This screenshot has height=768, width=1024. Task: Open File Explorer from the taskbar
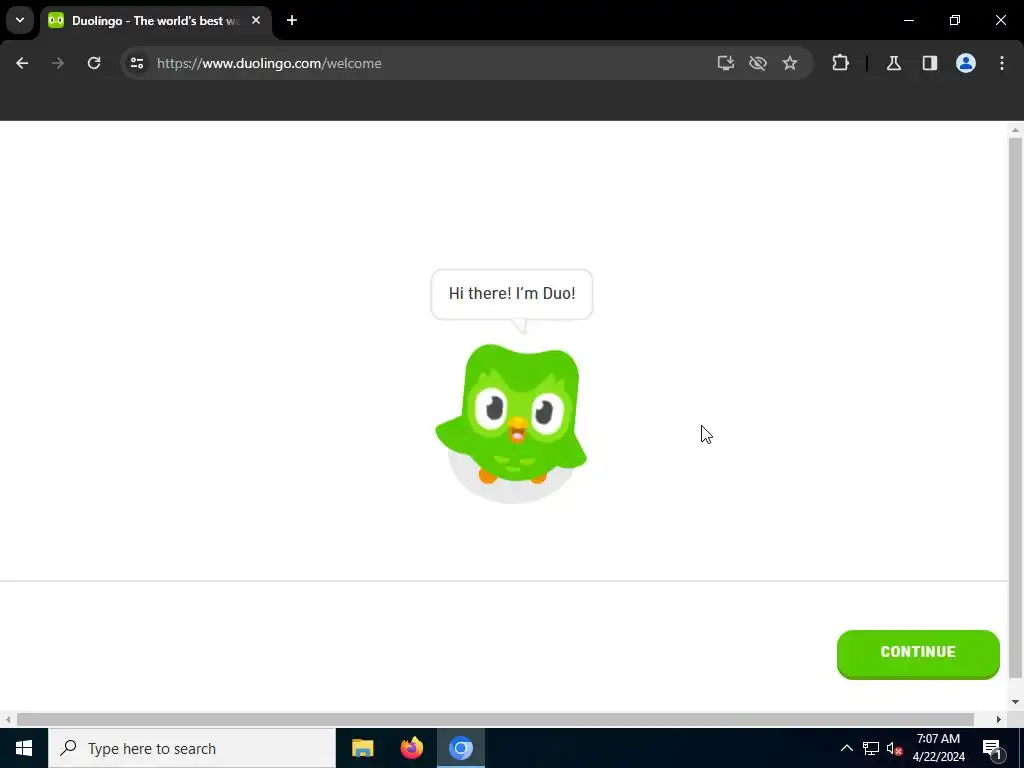point(362,748)
